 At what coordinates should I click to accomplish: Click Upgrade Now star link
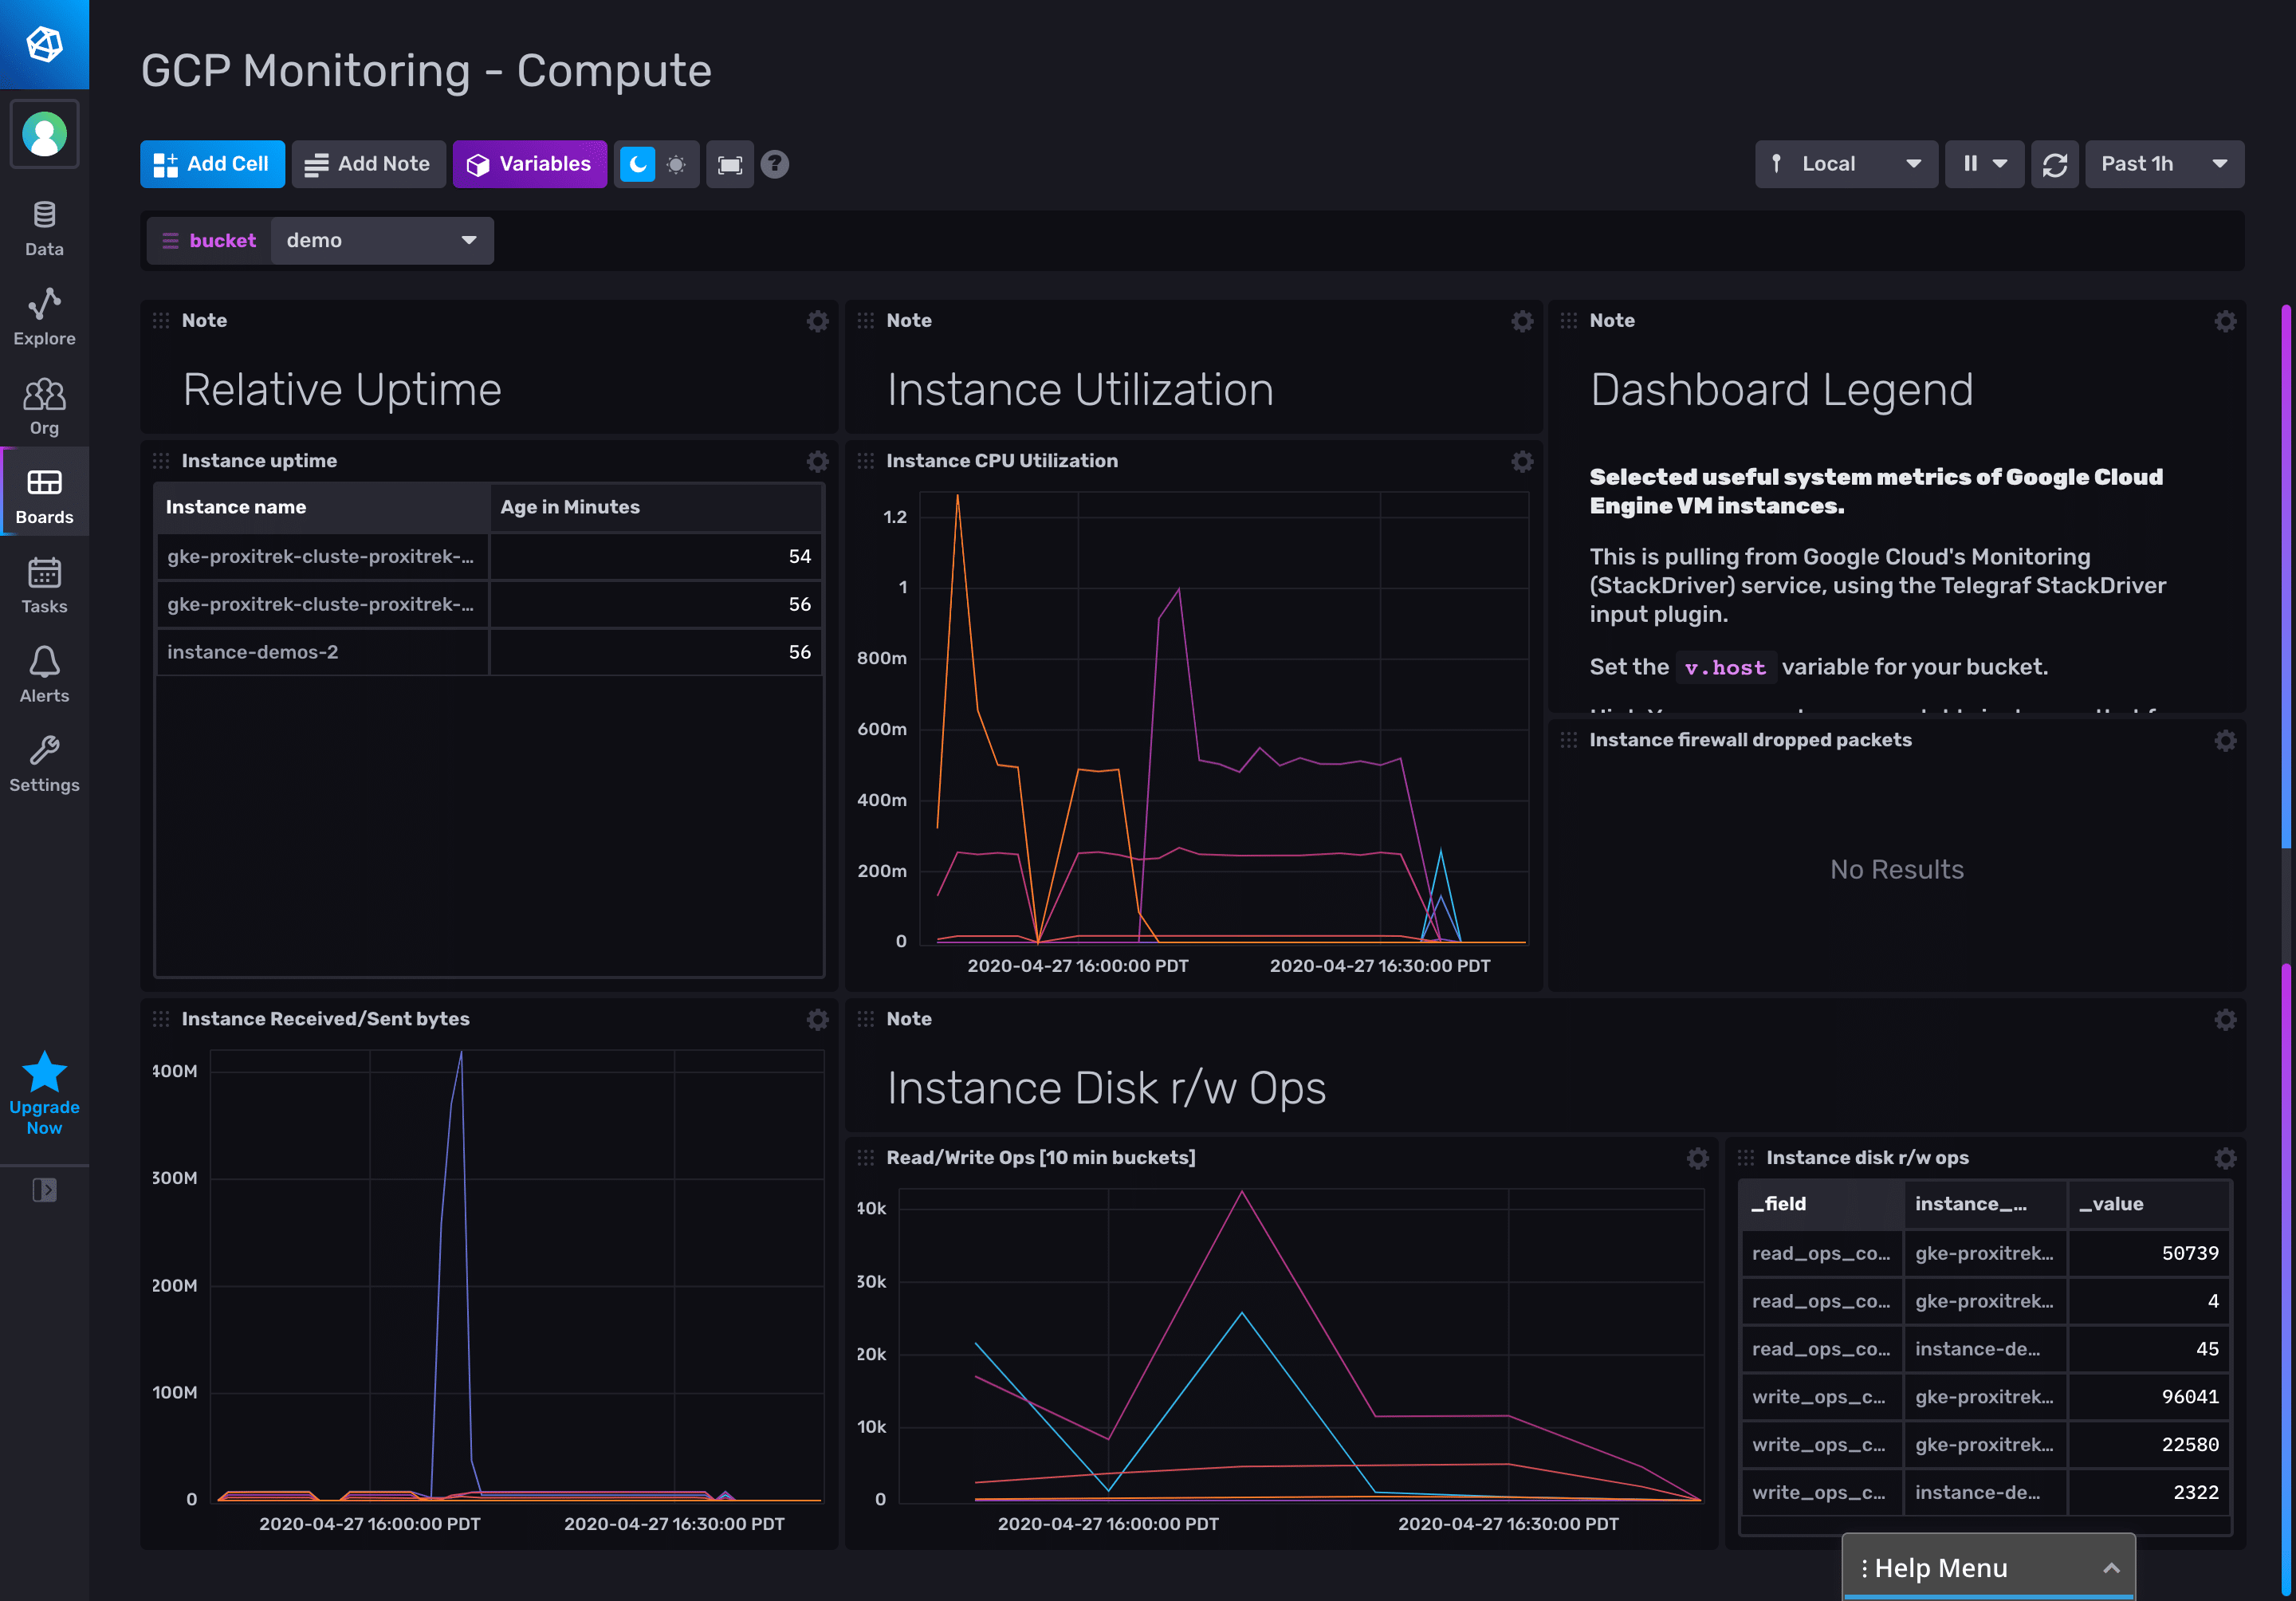click(x=44, y=1093)
